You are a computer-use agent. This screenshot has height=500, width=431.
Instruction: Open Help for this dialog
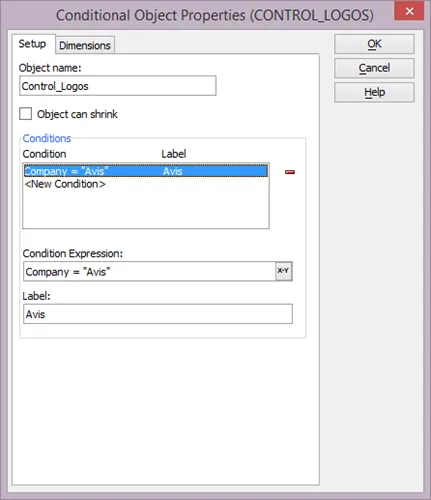coord(374,92)
